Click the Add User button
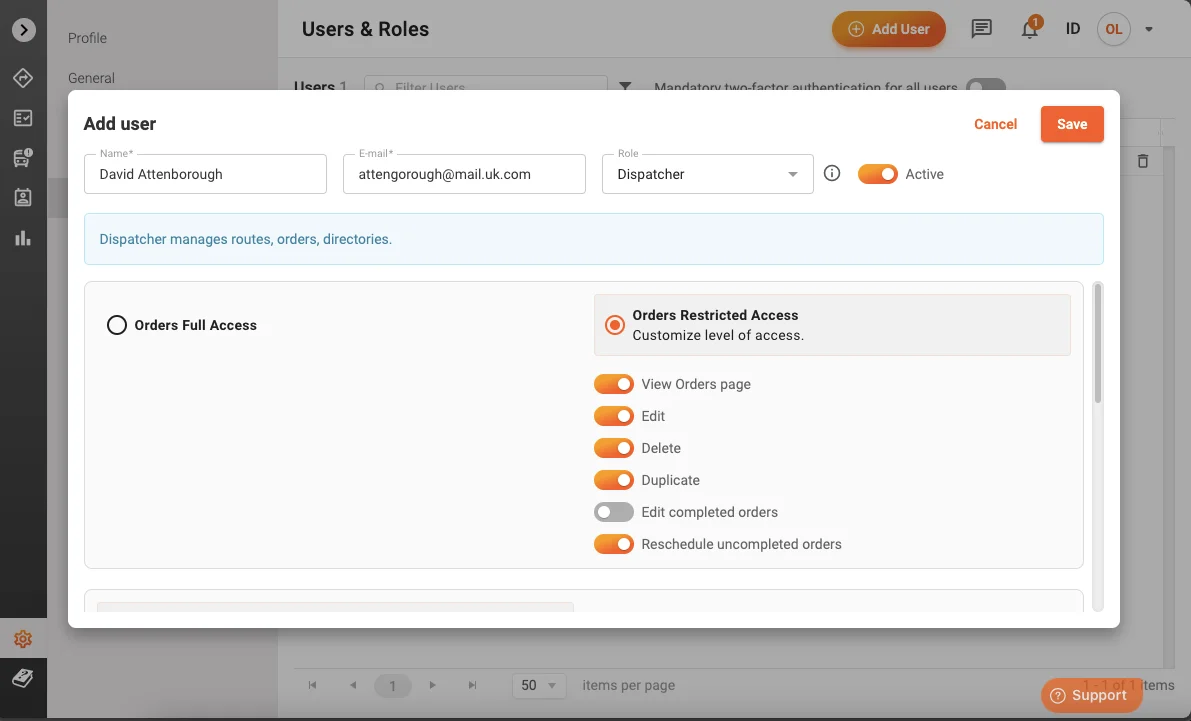 pos(889,29)
